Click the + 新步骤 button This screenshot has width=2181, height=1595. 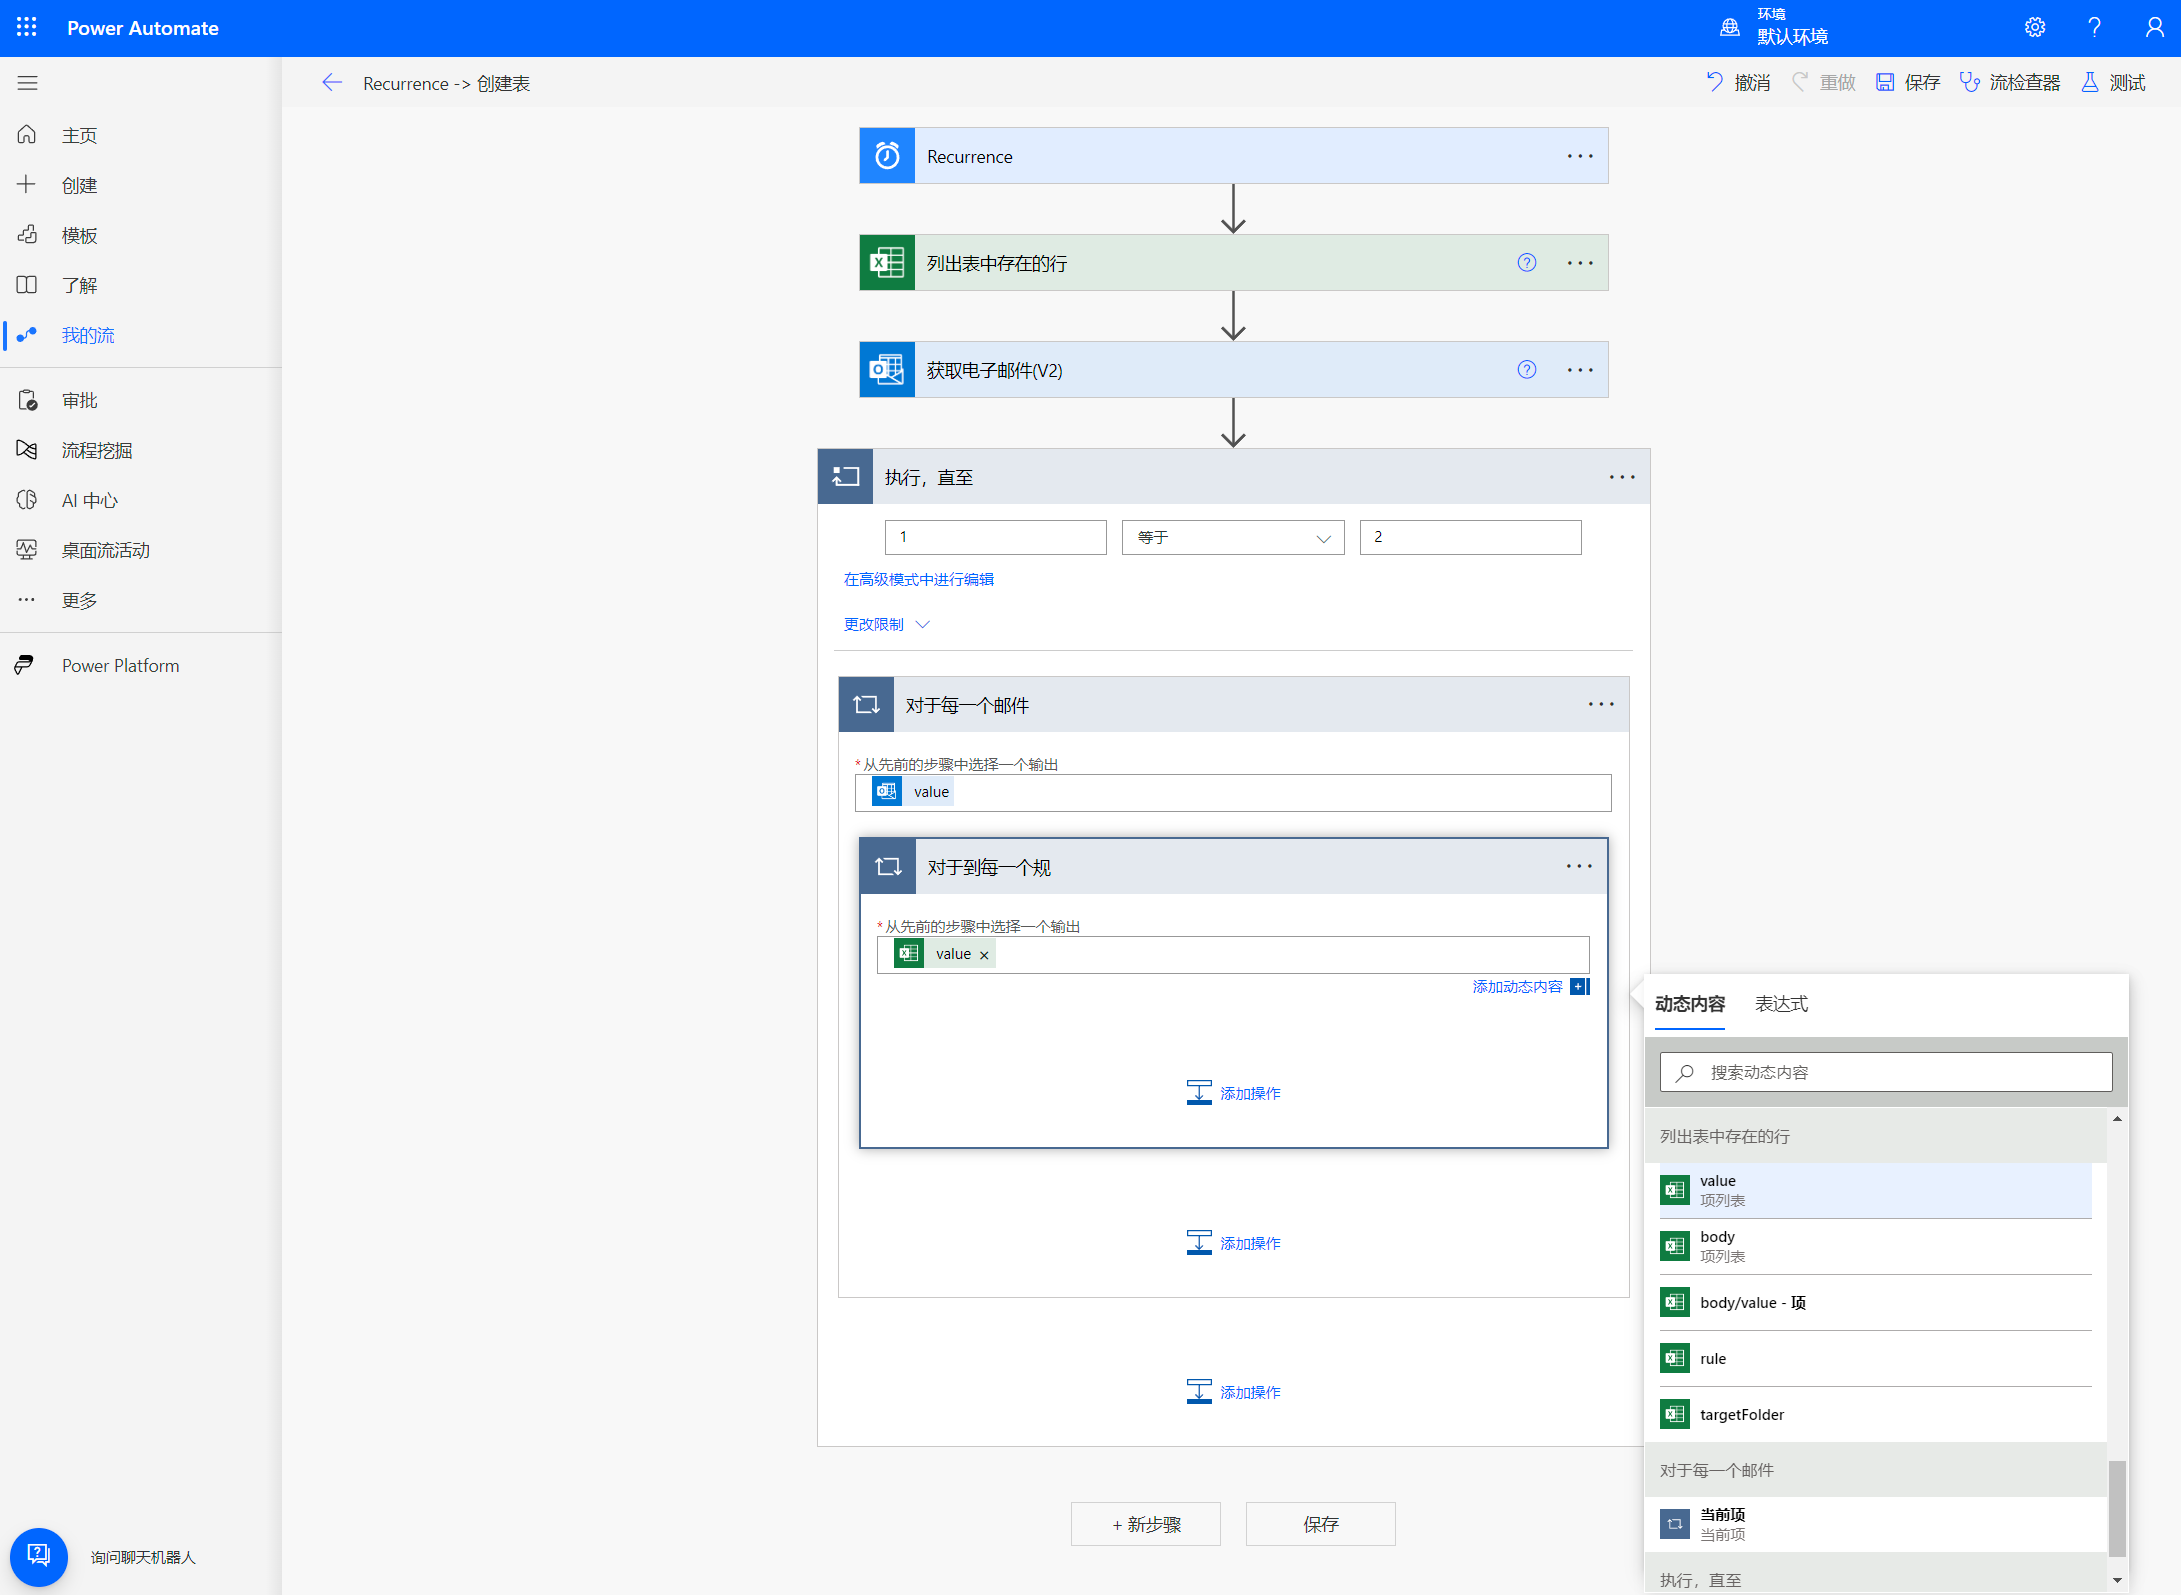[x=1145, y=1524]
